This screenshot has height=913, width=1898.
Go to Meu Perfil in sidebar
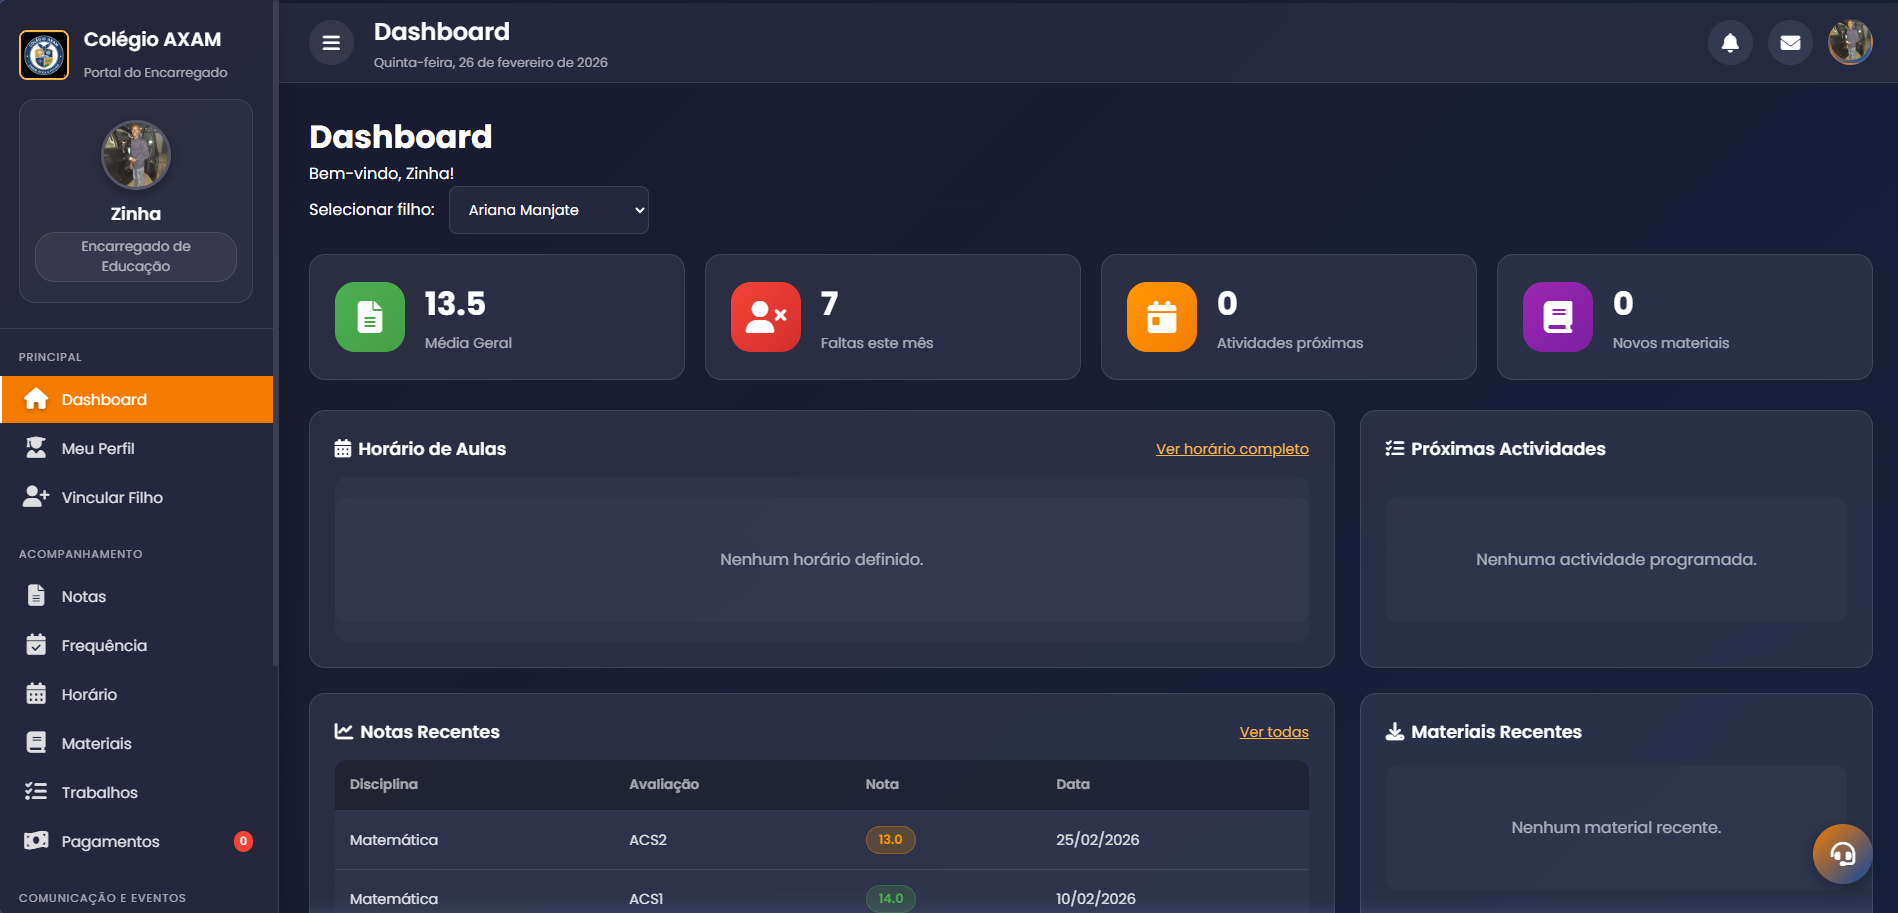98,448
